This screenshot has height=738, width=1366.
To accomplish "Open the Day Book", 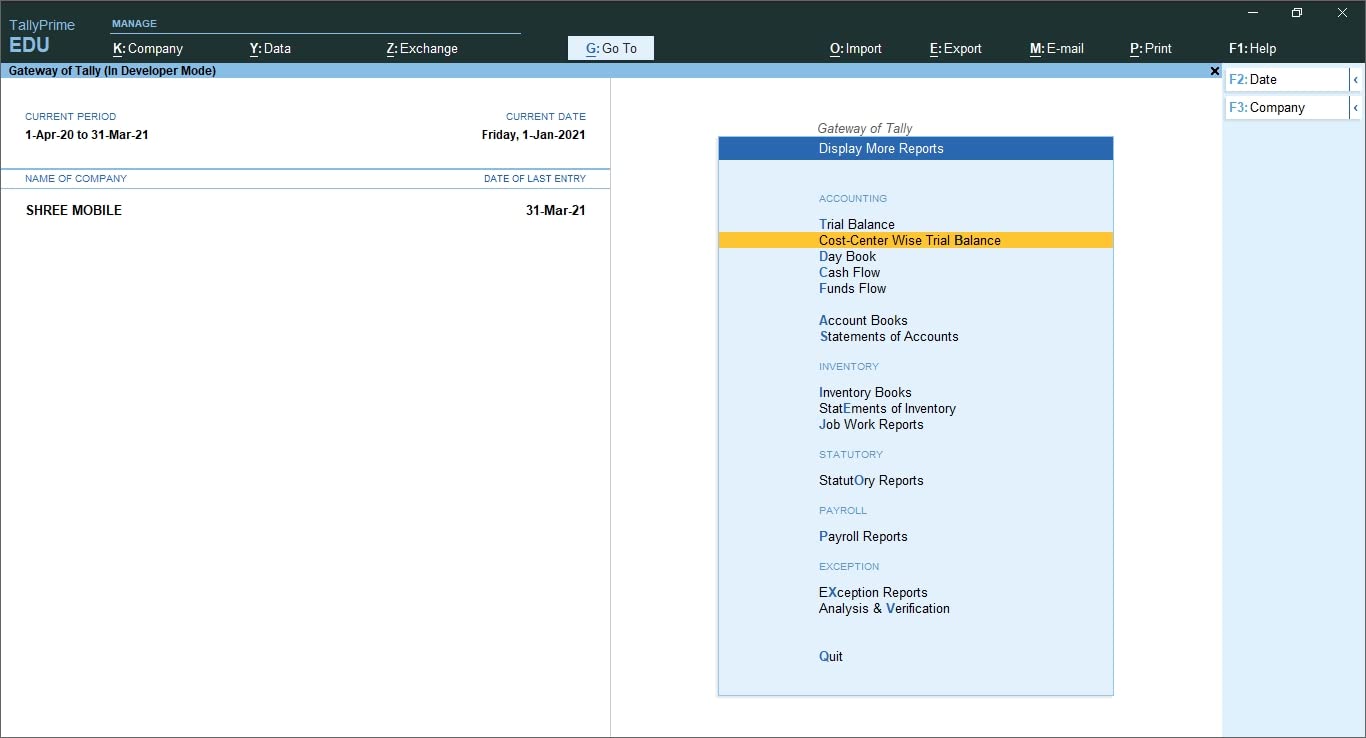I will point(847,256).
